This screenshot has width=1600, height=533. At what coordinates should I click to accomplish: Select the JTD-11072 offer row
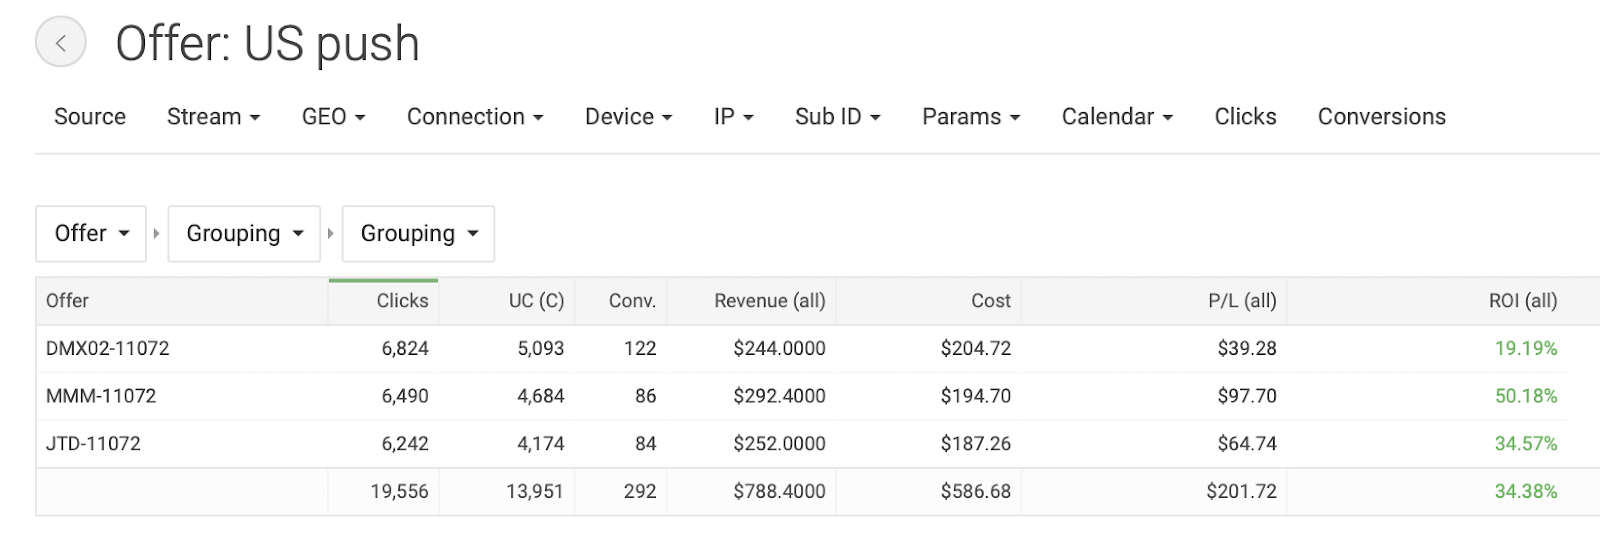[93, 444]
